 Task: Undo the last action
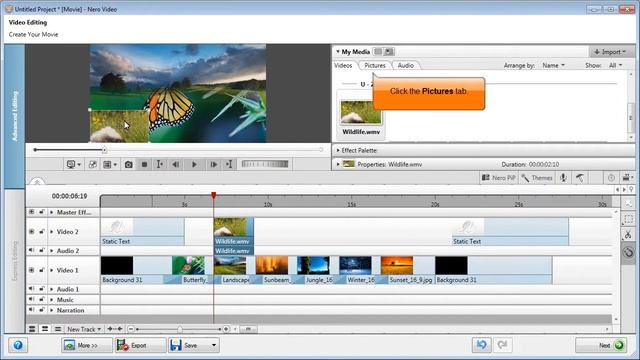pos(482,345)
